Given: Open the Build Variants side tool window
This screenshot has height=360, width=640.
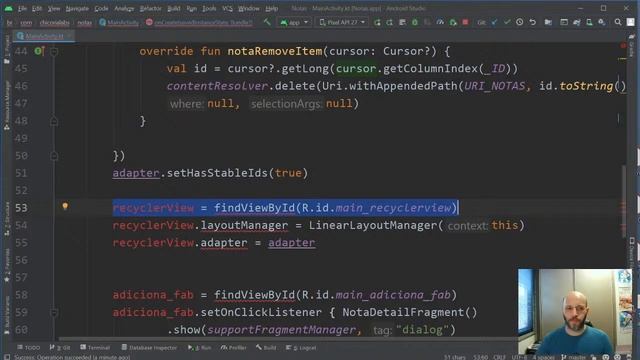Looking at the screenshot, I should click(x=7, y=316).
